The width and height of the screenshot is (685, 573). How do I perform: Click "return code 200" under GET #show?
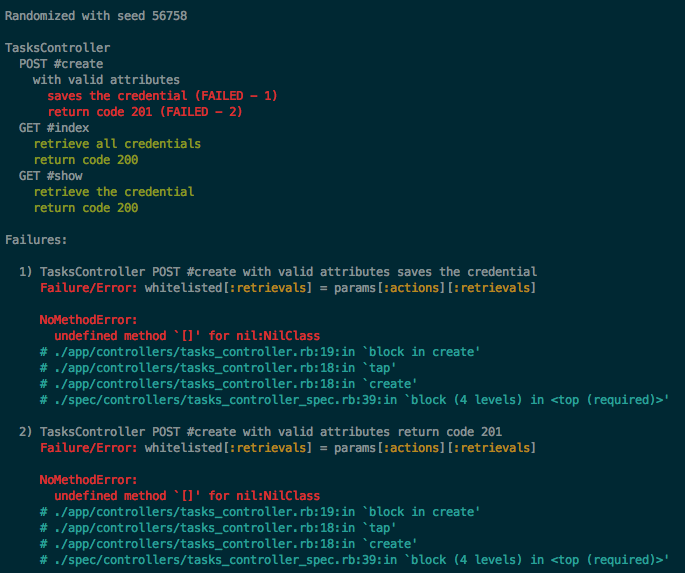(86, 208)
